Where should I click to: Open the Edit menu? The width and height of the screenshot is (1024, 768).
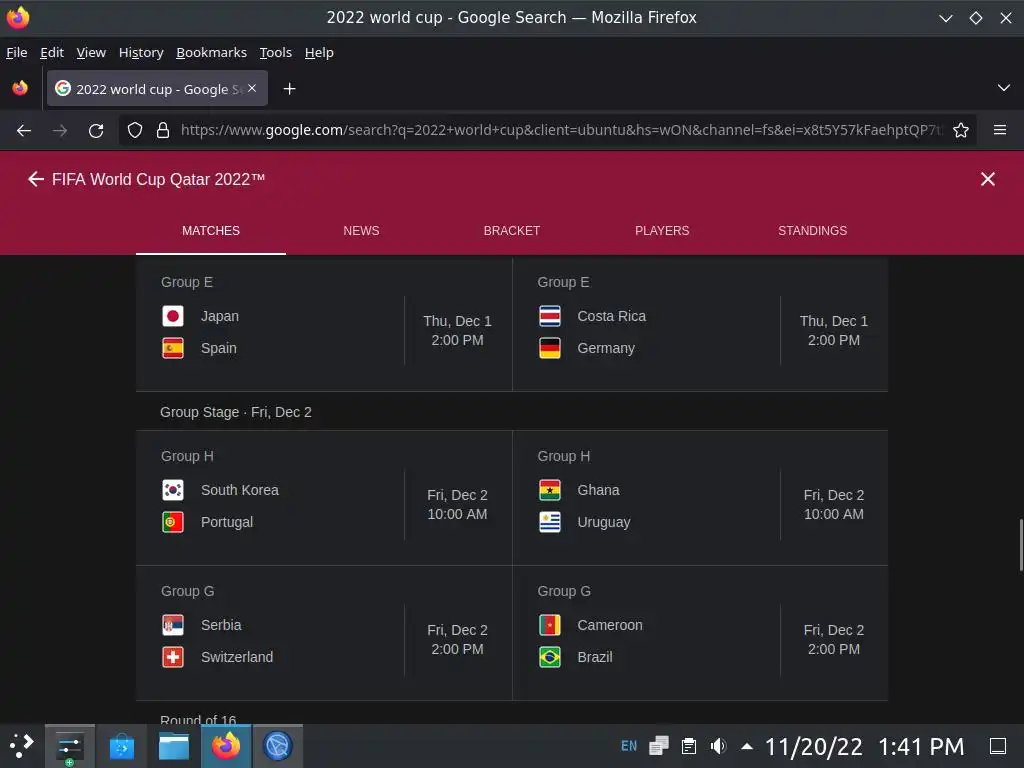pyautogui.click(x=52, y=52)
